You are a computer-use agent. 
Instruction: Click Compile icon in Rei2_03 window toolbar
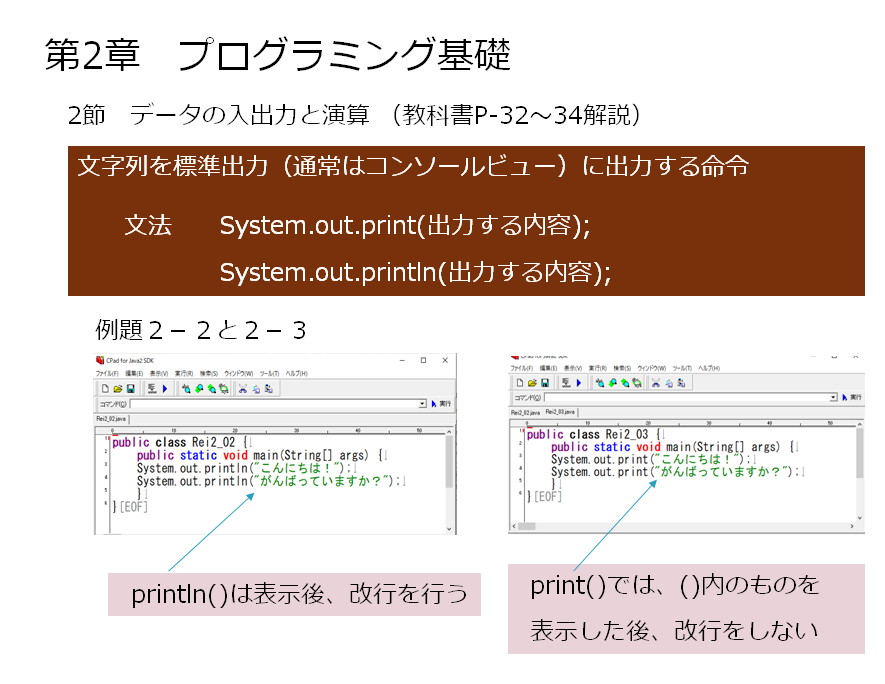coord(566,383)
